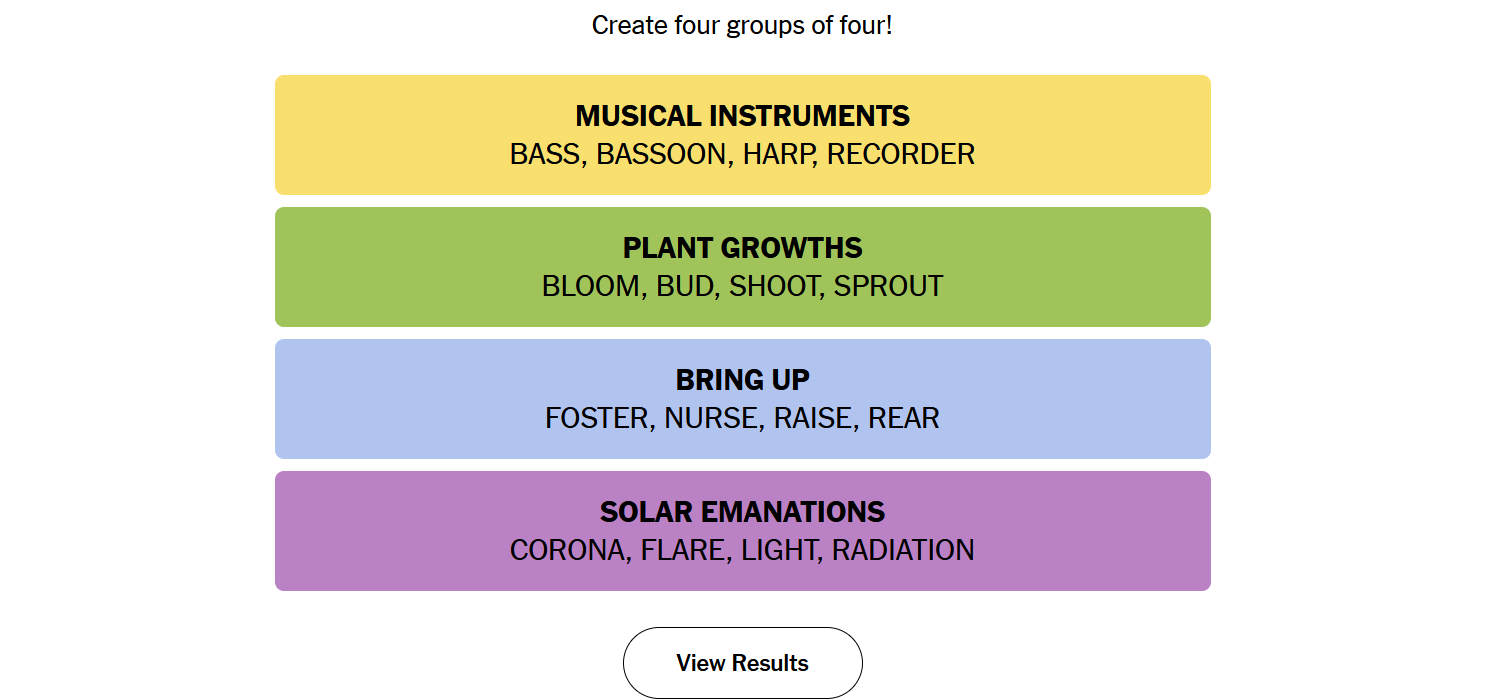Click the word HARP in musical instruments
1500x700 pixels.
(x=776, y=154)
